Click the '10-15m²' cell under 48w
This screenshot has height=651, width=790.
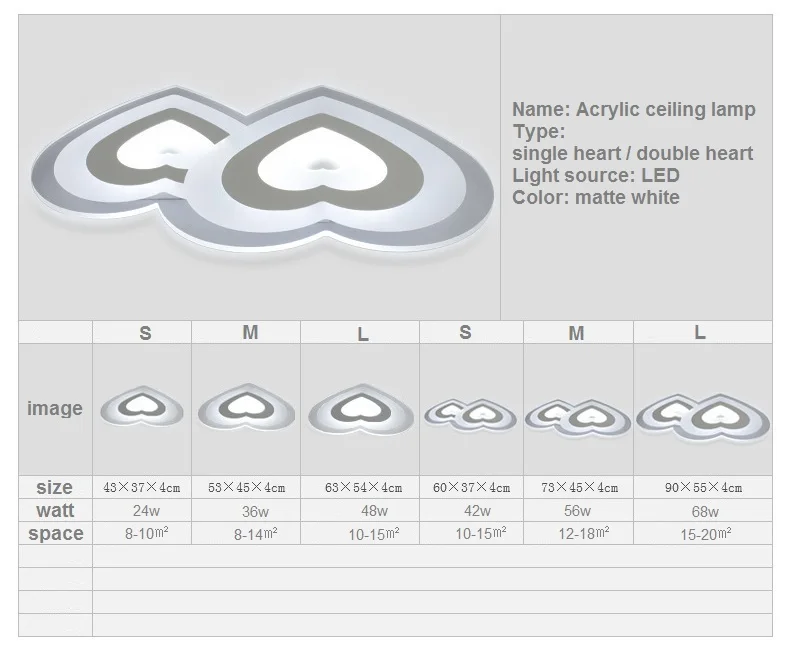[374, 534]
